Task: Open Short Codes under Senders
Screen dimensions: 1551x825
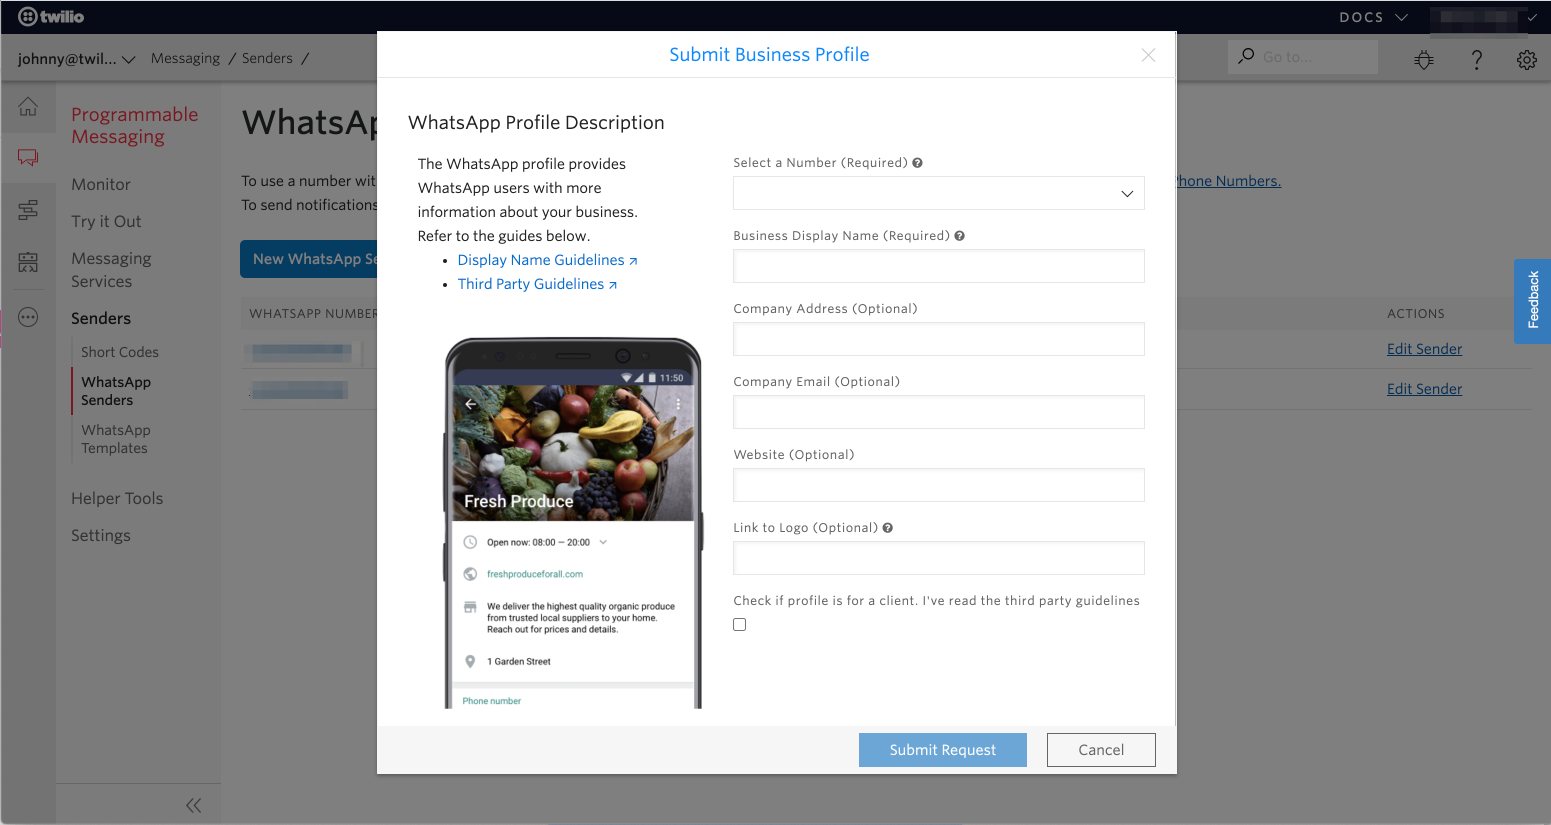Action: tap(120, 352)
